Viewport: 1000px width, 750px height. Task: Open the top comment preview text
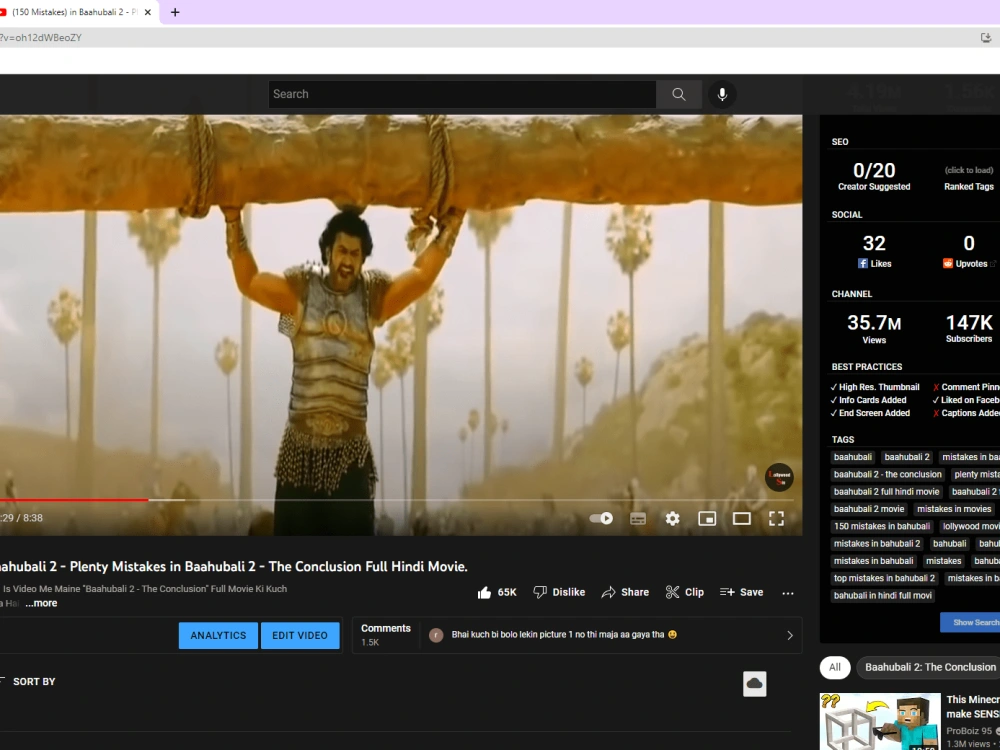564,635
